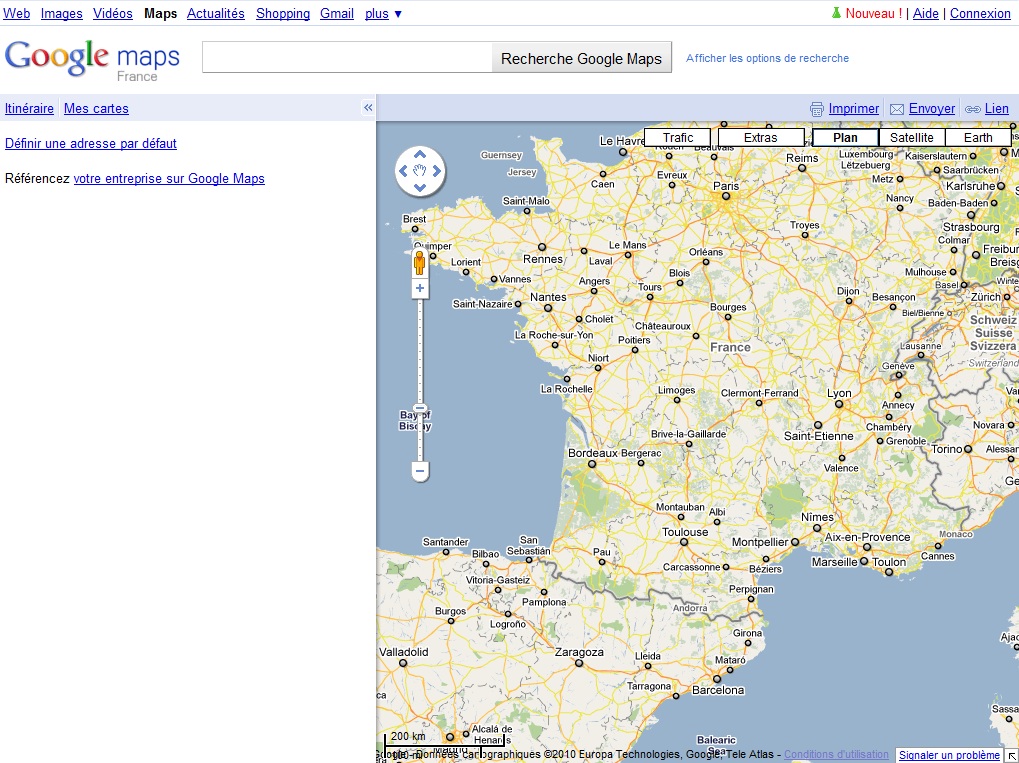This screenshot has height=763, width=1019.
Task: Open Actualités in the top navigation
Action: coord(216,13)
